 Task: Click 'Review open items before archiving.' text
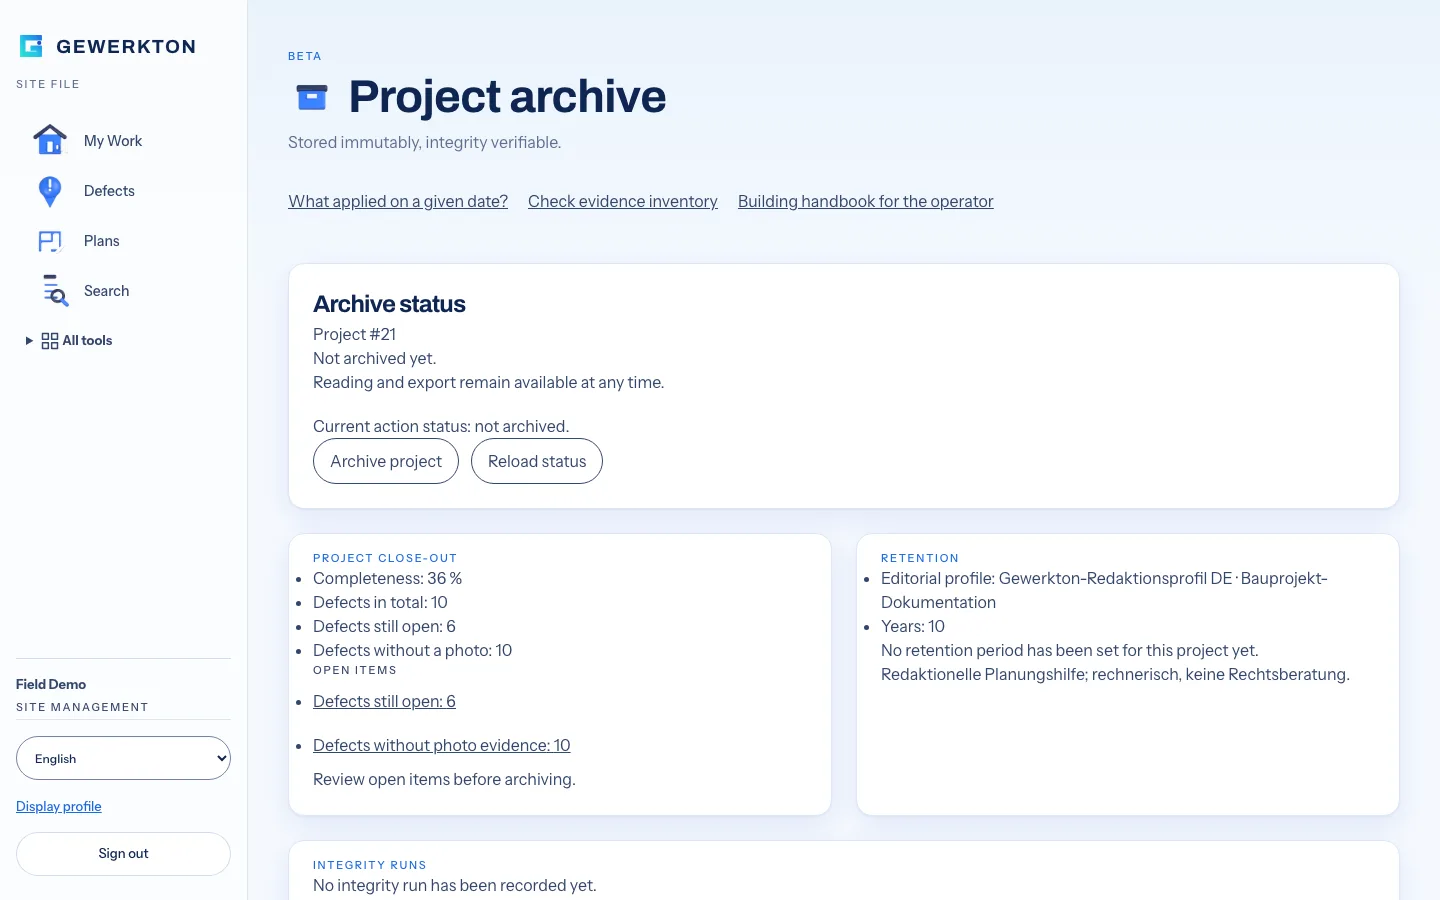point(444,779)
